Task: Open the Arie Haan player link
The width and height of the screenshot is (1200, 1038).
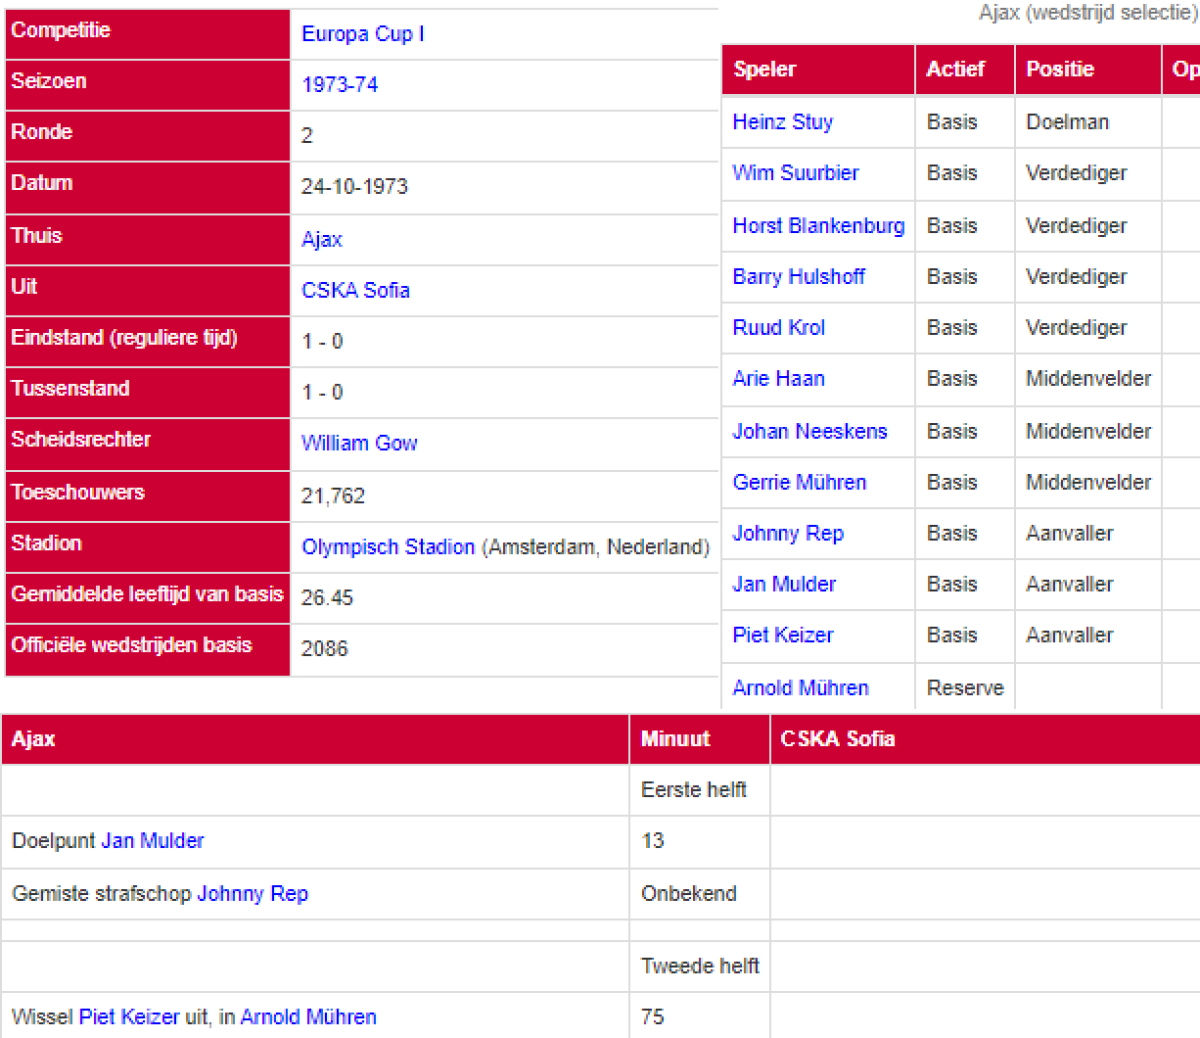Action: point(778,379)
